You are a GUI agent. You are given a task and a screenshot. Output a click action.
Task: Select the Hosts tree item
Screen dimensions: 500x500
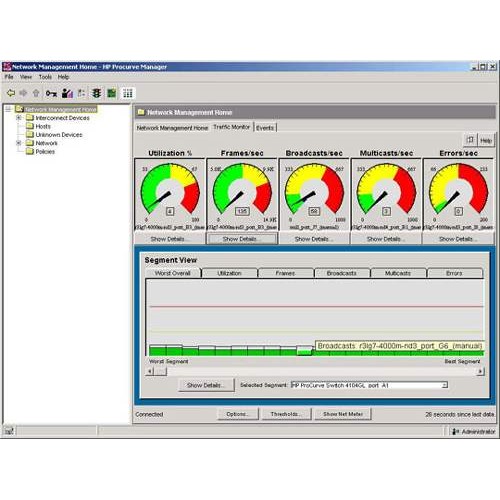[x=43, y=126]
